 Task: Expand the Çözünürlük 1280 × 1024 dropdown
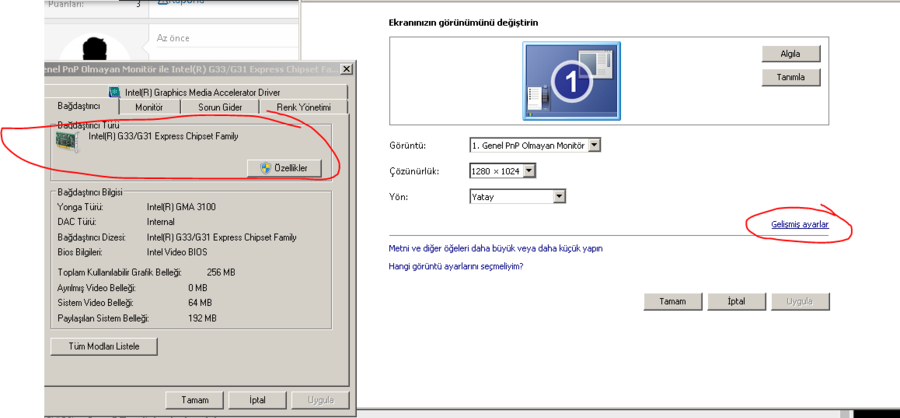[x=530, y=171]
